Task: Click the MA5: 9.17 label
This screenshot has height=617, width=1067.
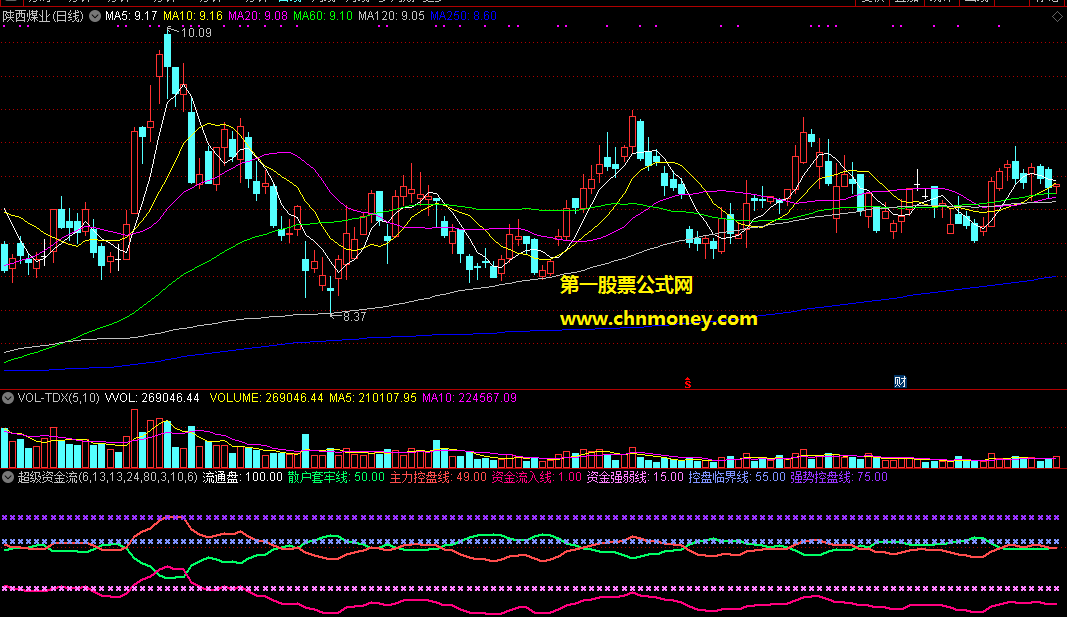Action: pos(131,16)
